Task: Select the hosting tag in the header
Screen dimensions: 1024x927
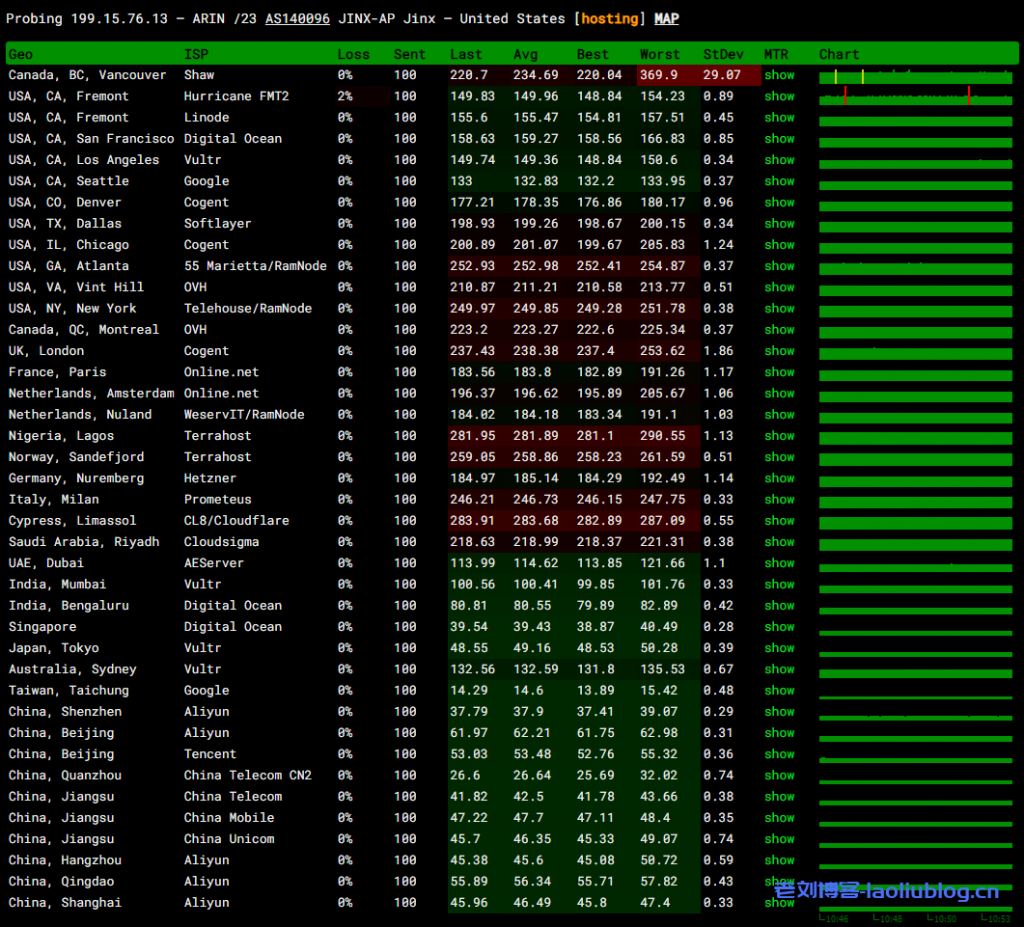Action: coord(609,19)
